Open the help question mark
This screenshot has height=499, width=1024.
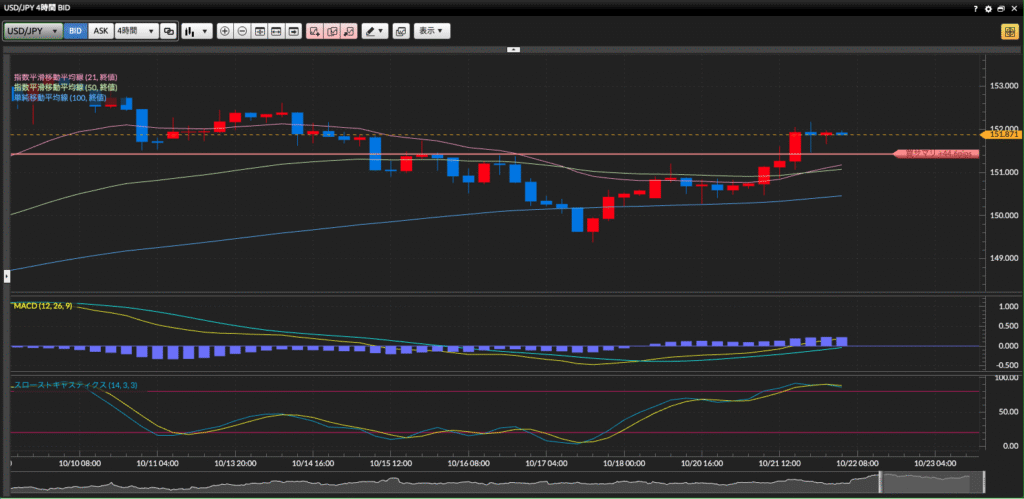pos(975,8)
